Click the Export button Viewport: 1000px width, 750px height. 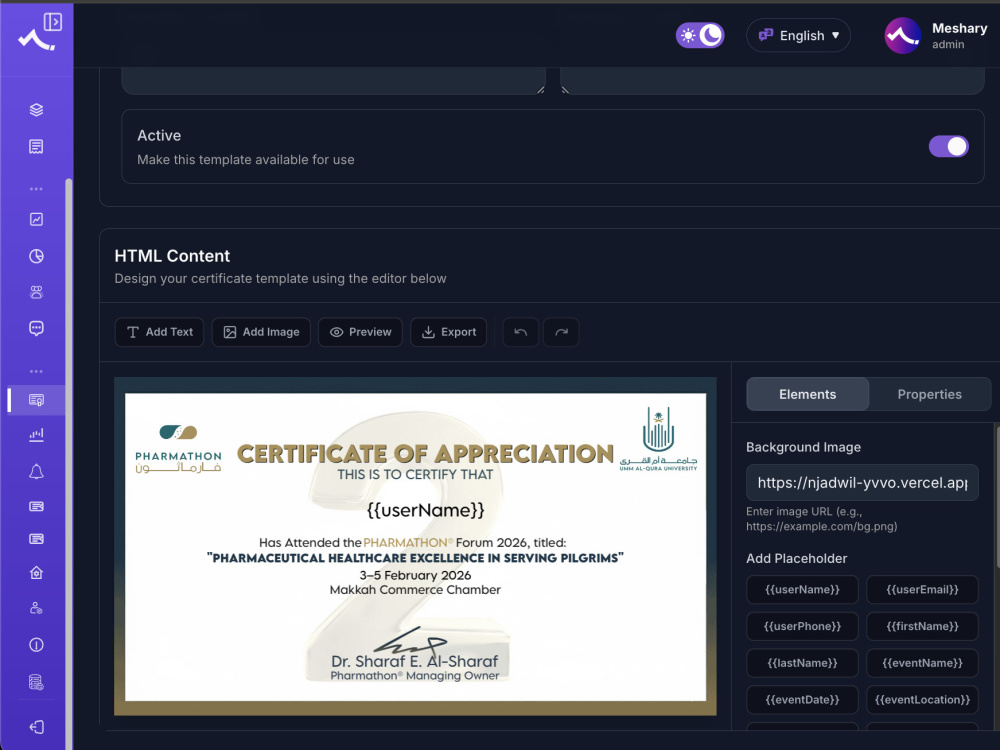point(449,332)
